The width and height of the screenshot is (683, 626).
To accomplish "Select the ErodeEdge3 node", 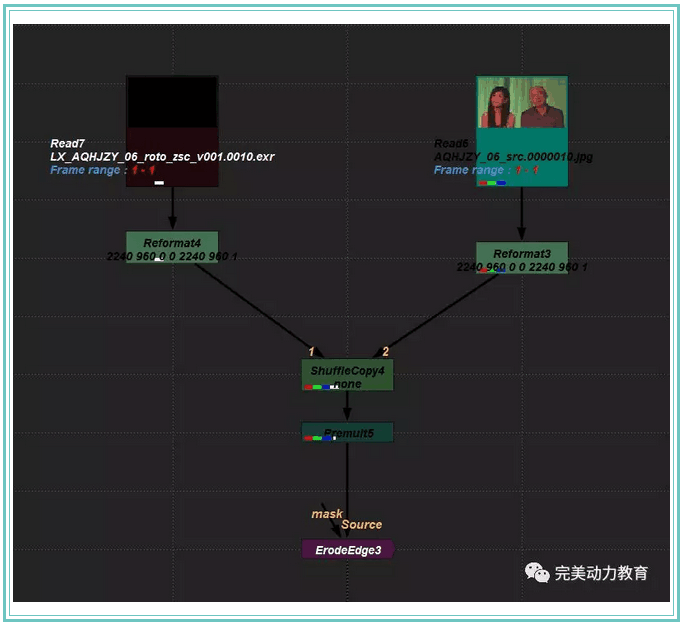I will coord(348,550).
